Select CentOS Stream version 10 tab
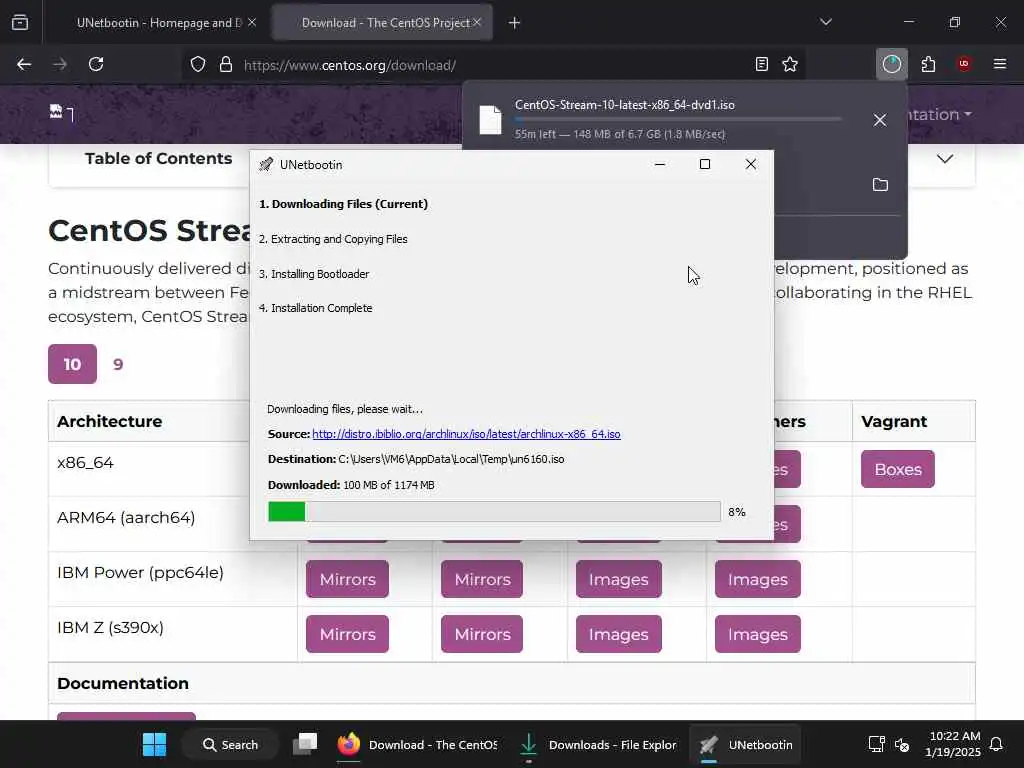 [72, 364]
